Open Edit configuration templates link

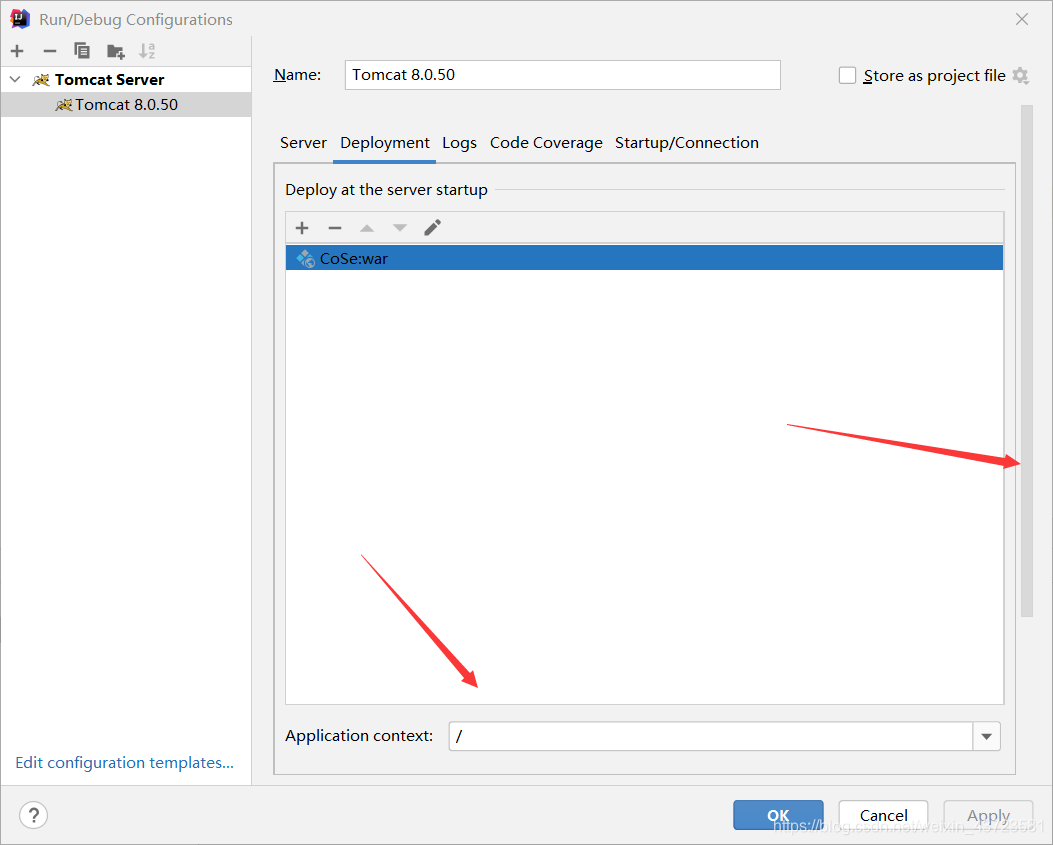click(x=124, y=762)
